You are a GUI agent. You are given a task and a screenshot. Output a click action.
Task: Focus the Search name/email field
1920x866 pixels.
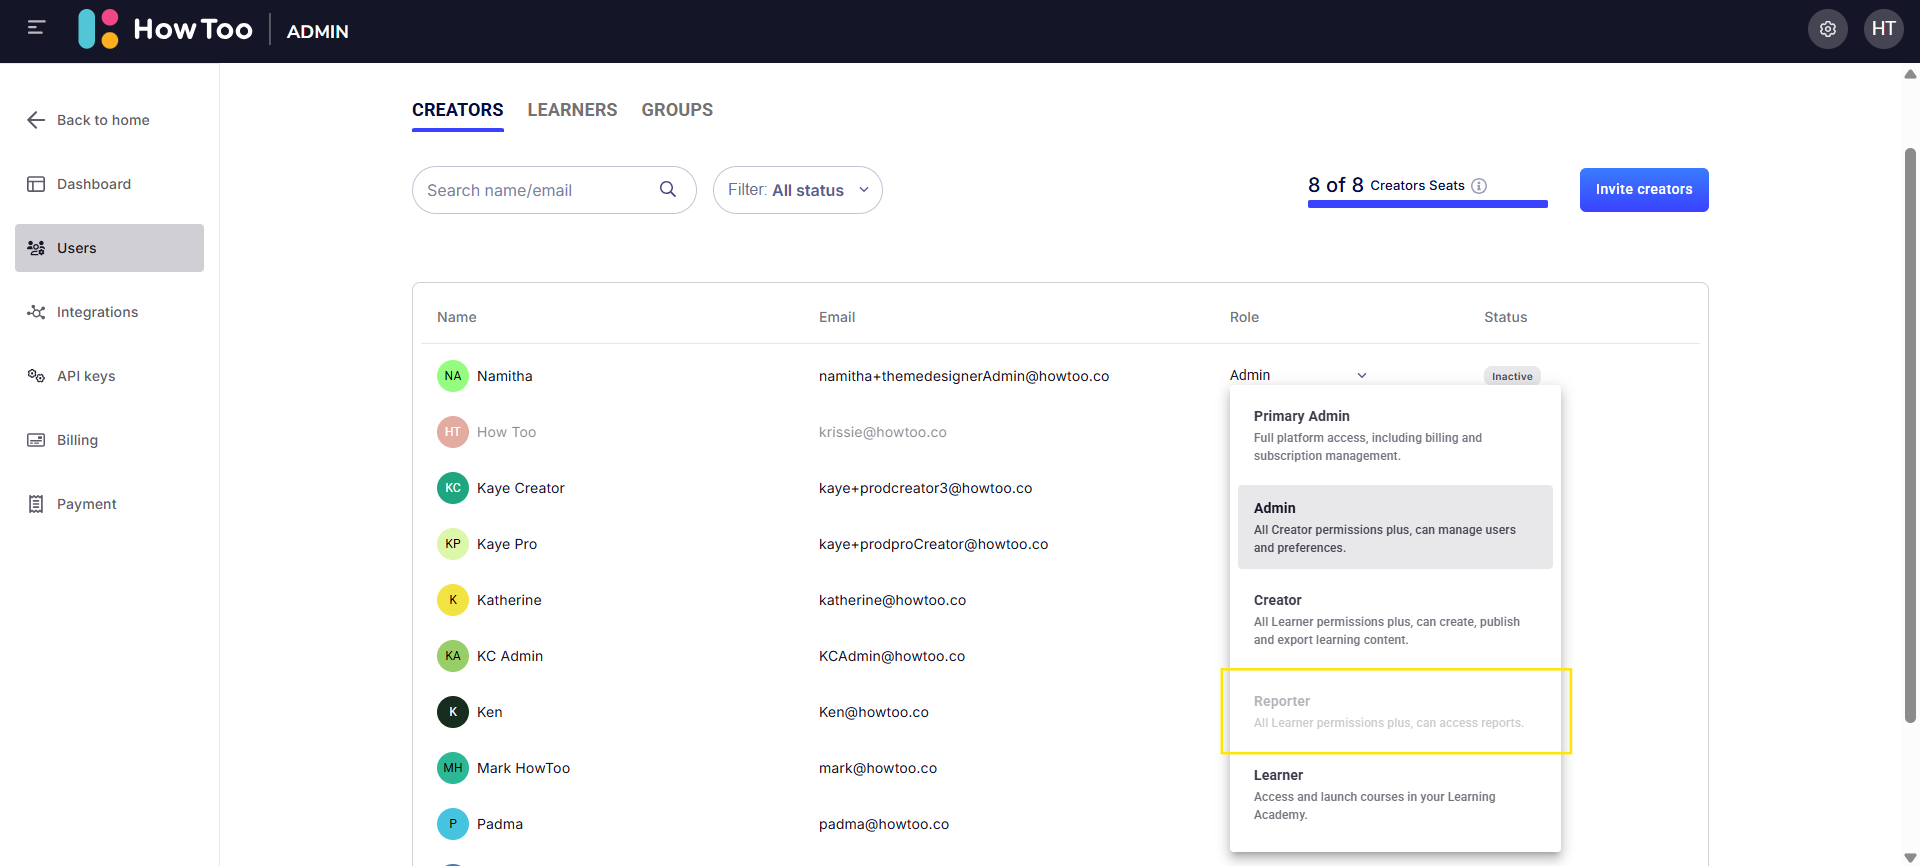539,190
